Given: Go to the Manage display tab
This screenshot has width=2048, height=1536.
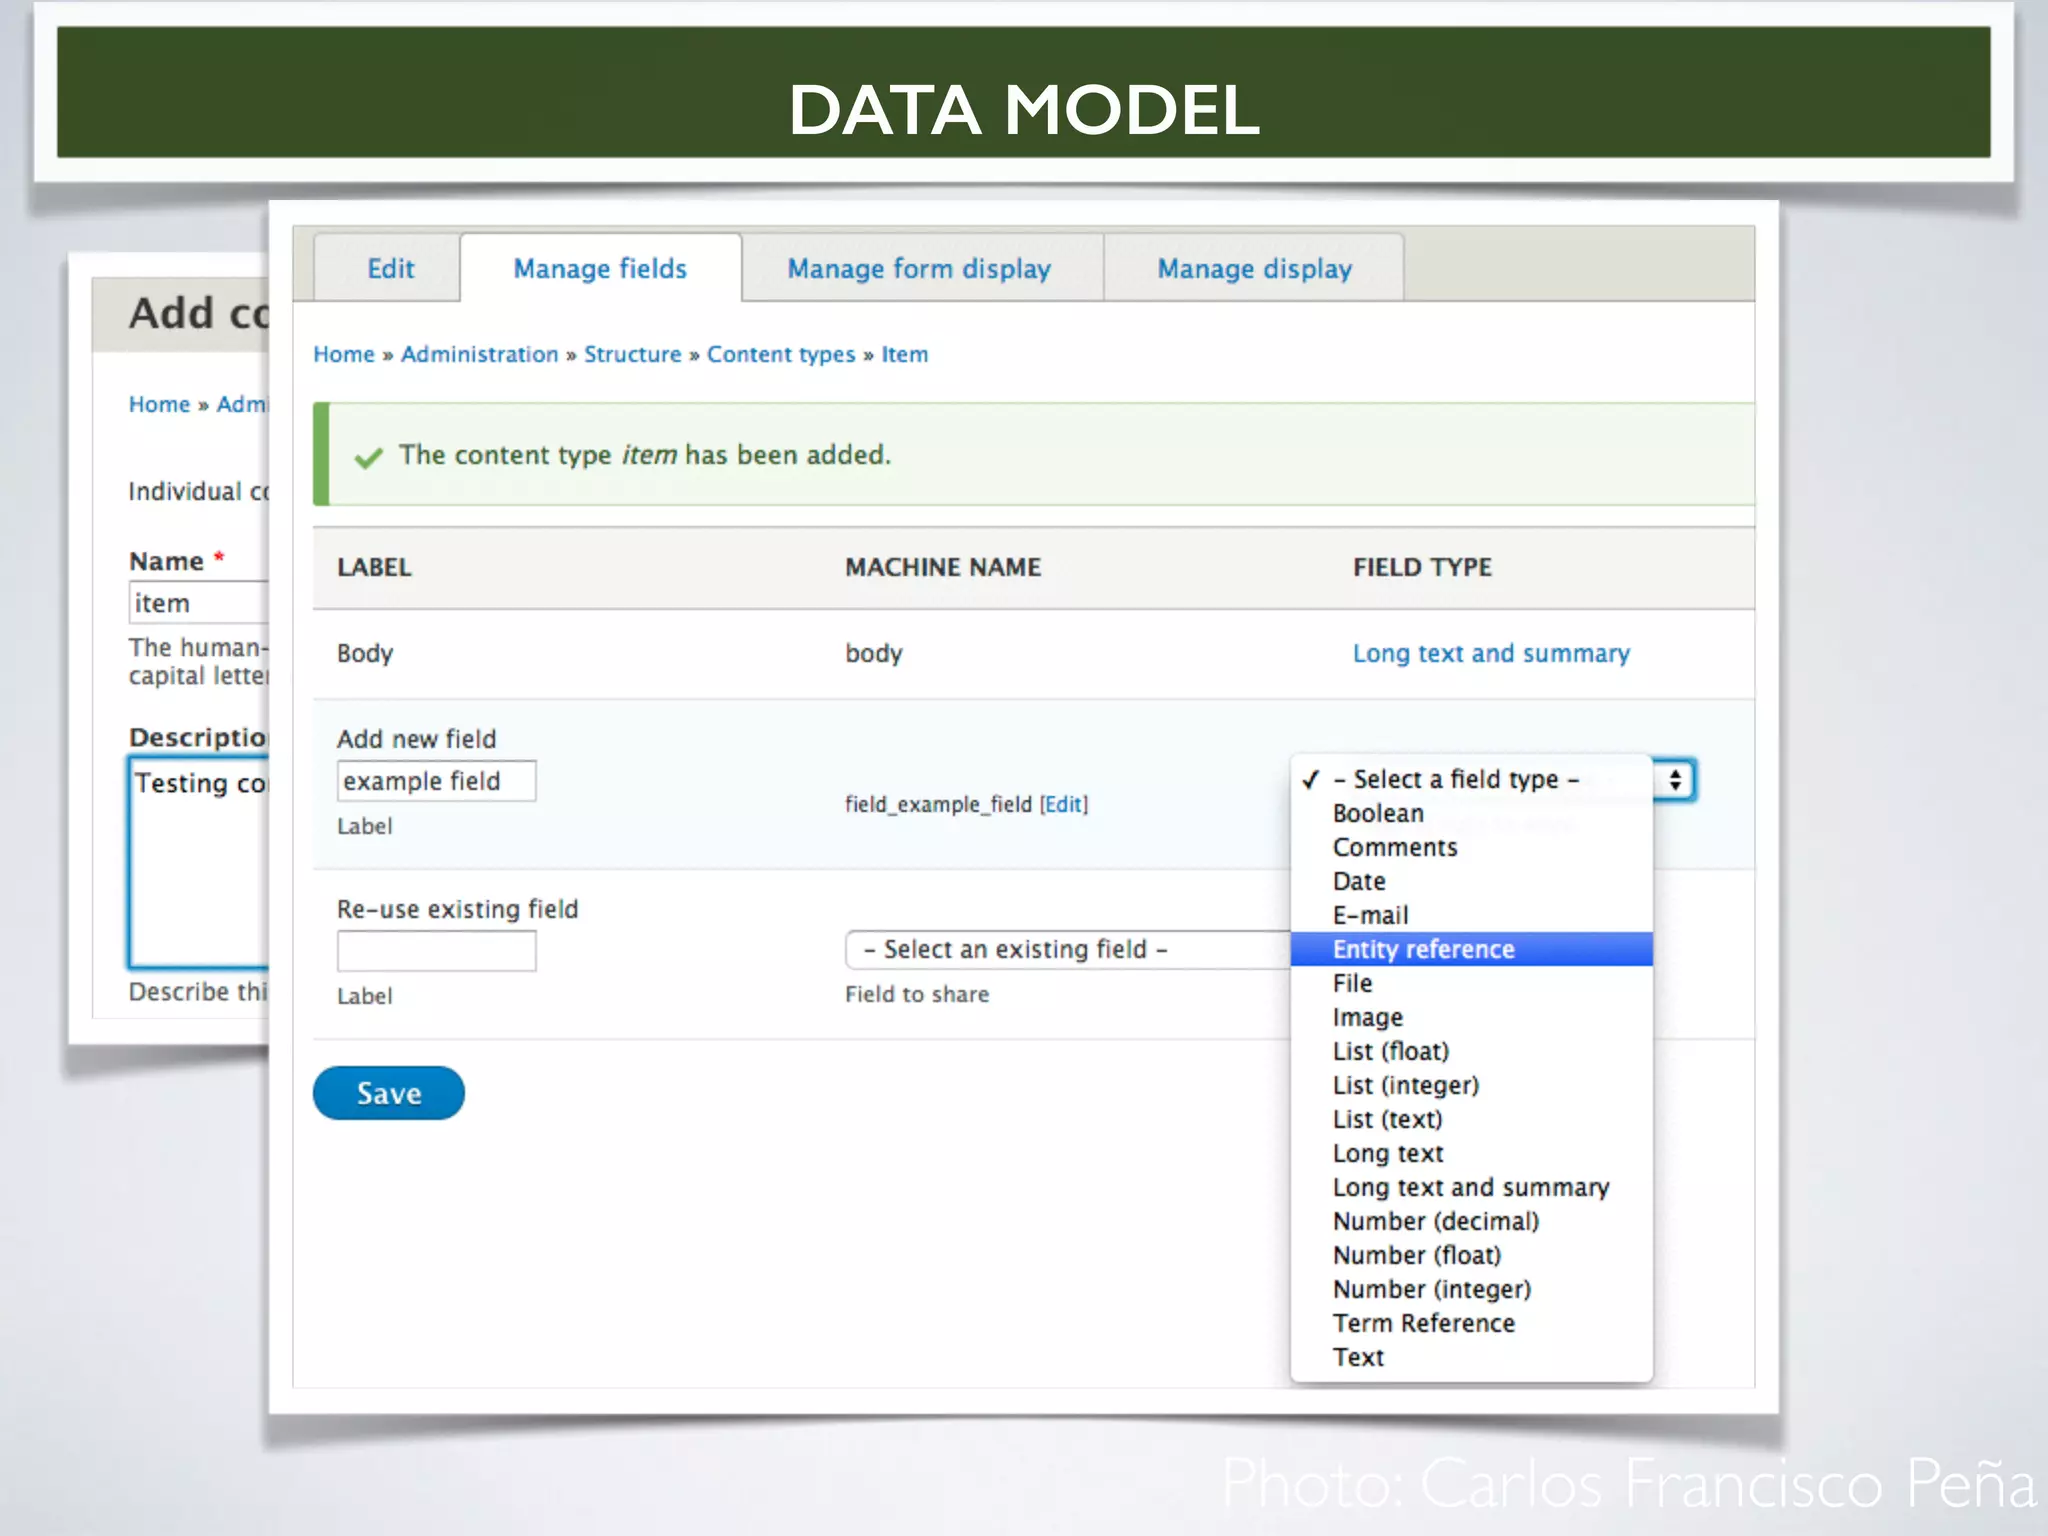Looking at the screenshot, I should pos(1254,268).
